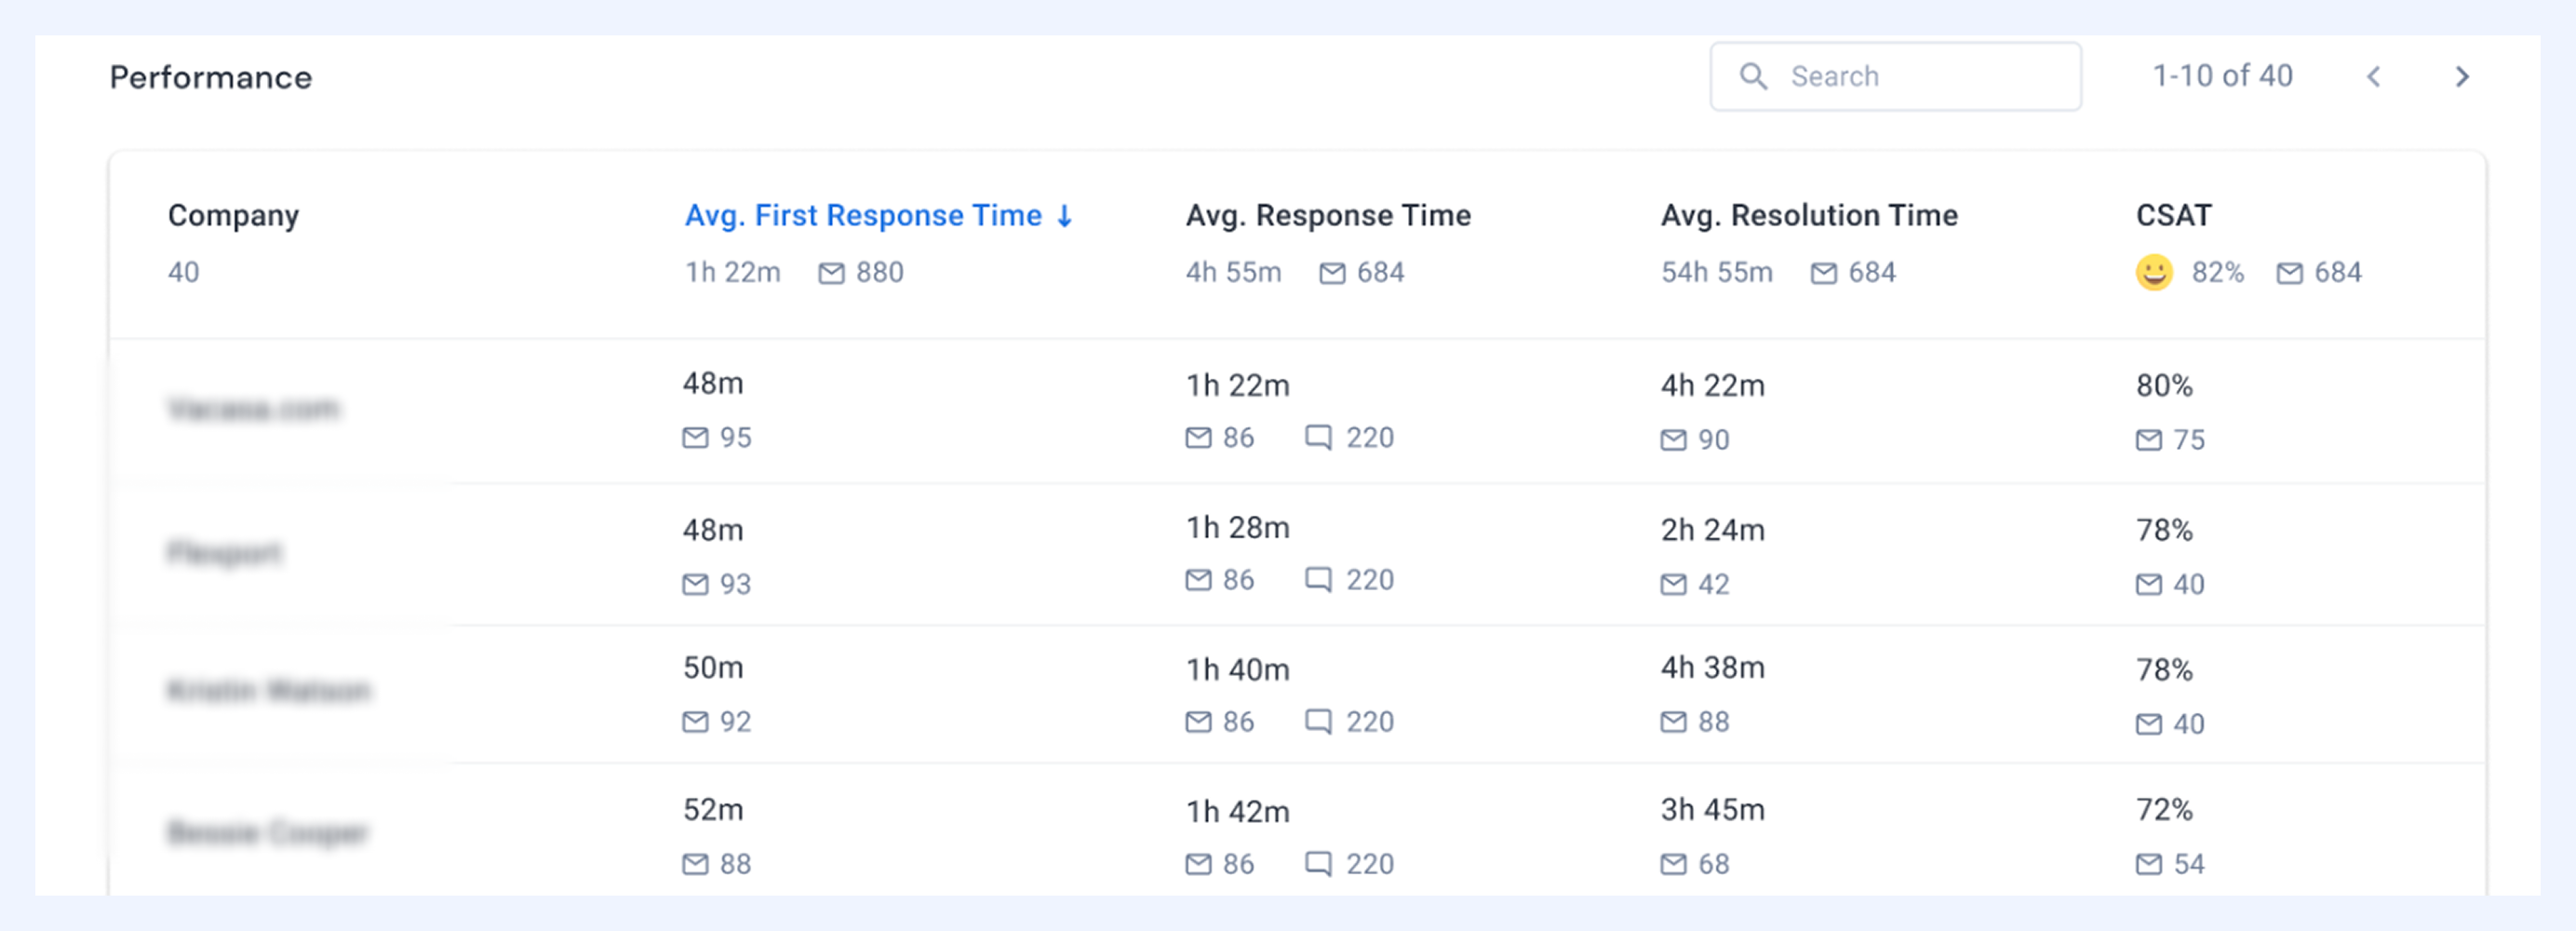
Task: Click envelope icon beside 95 count
Action: point(695,438)
